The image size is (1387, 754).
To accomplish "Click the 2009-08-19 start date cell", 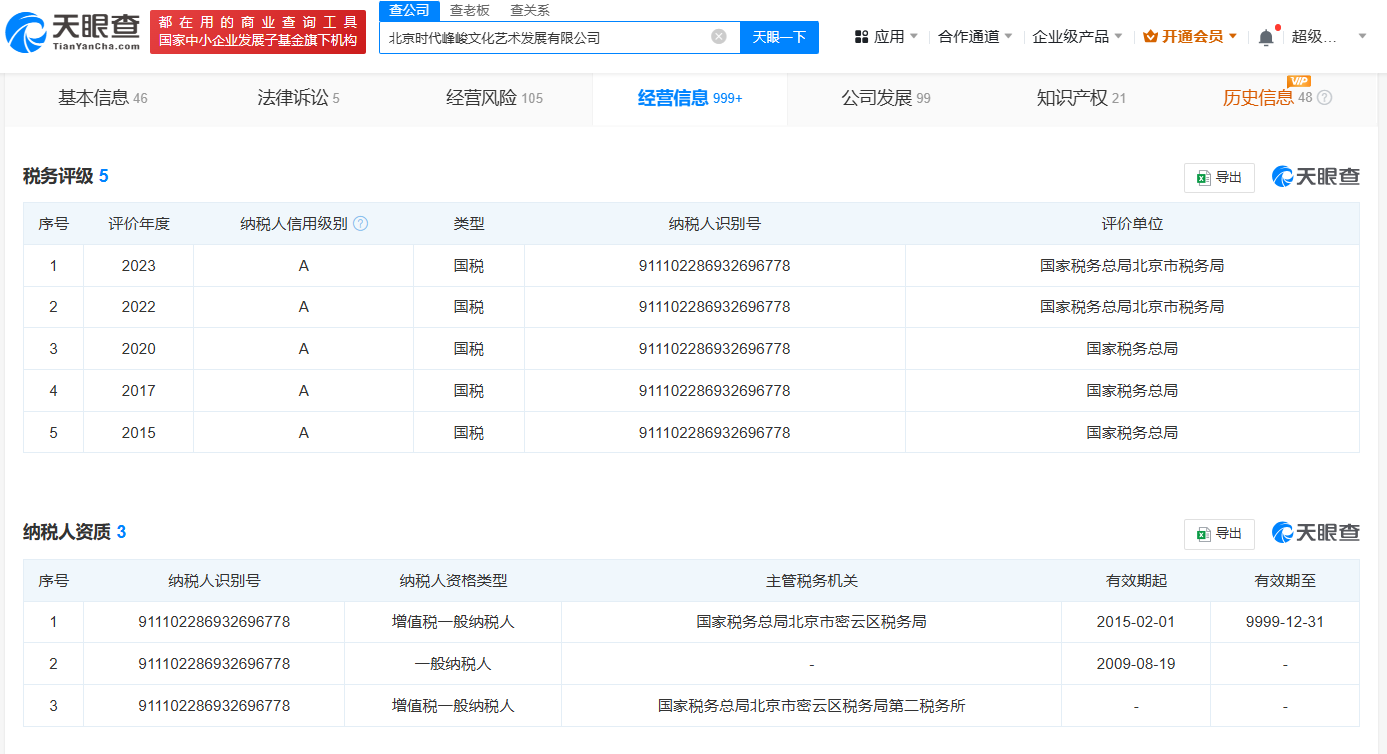I will [1136, 664].
